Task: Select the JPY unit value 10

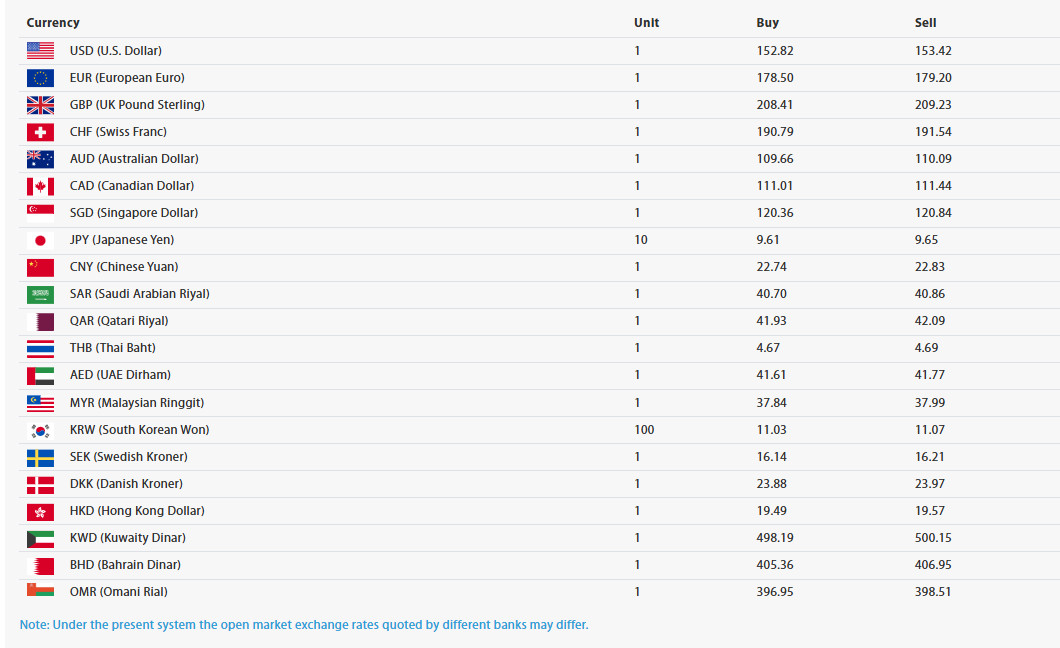Action: point(641,240)
